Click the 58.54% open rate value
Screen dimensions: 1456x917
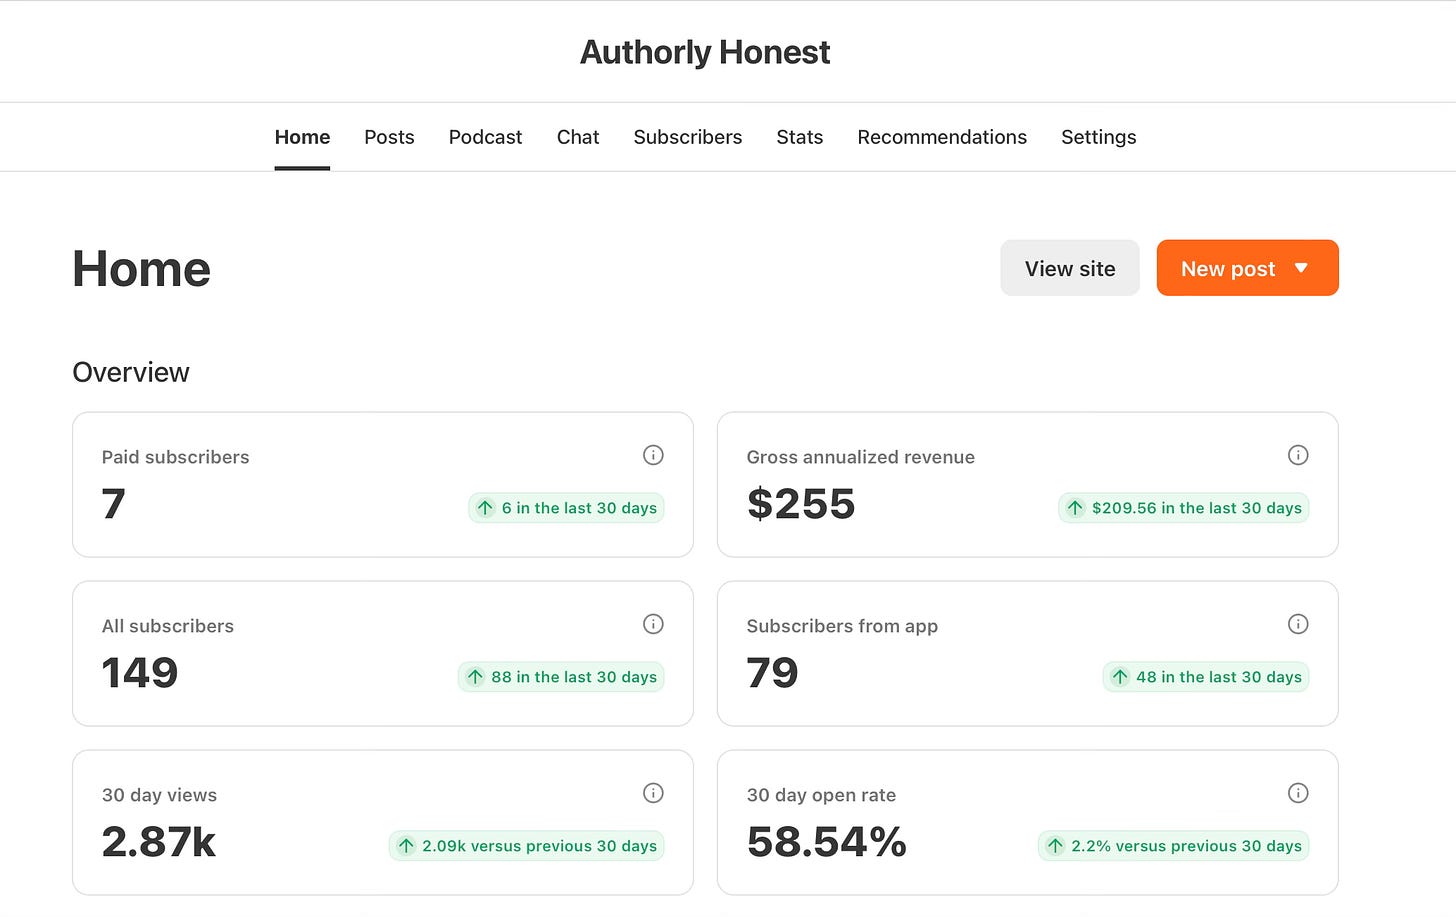click(827, 842)
